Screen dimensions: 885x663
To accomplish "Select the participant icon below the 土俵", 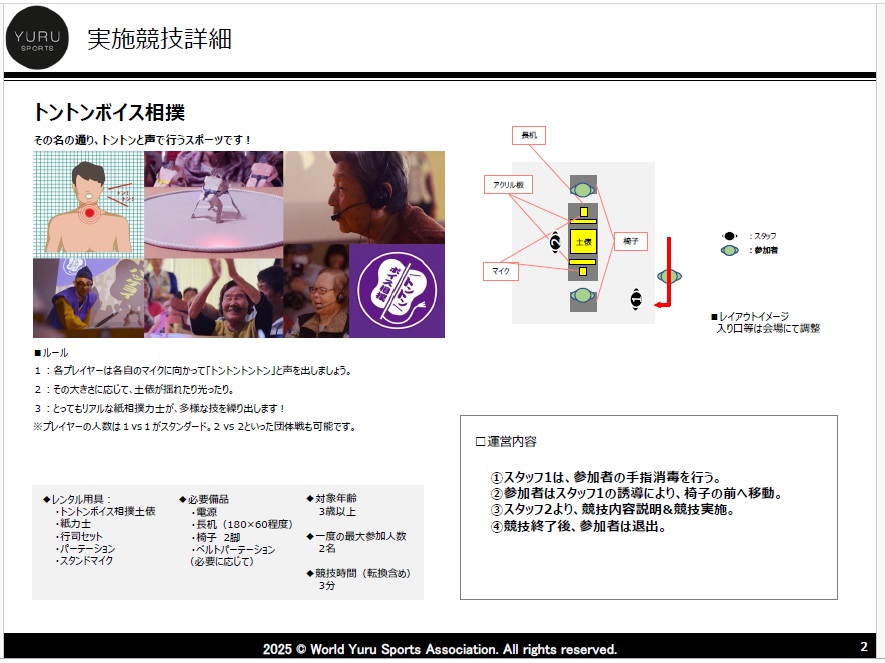I will coord(582,296).
